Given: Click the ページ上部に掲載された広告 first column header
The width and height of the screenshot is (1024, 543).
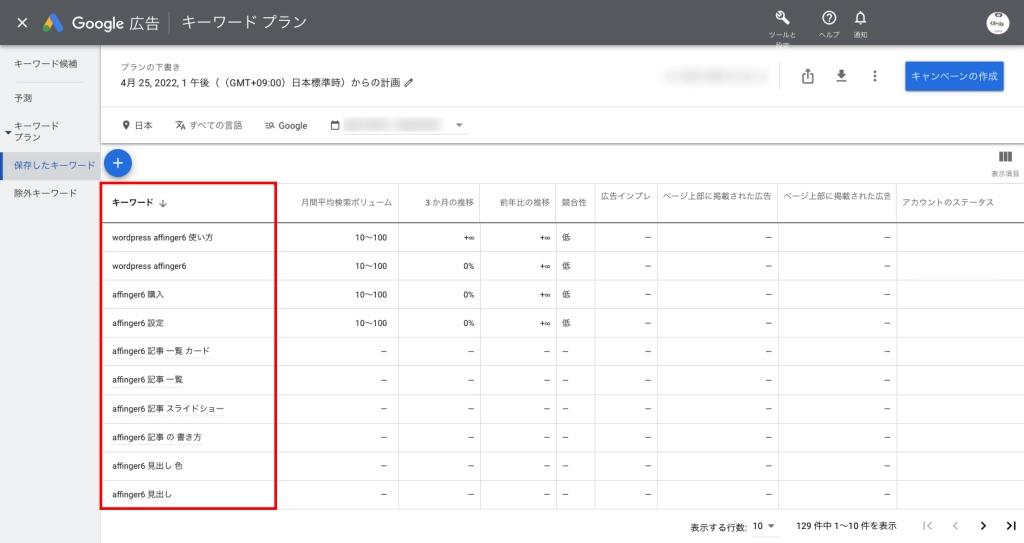Looking at the screenshot, I should point(717,196).
